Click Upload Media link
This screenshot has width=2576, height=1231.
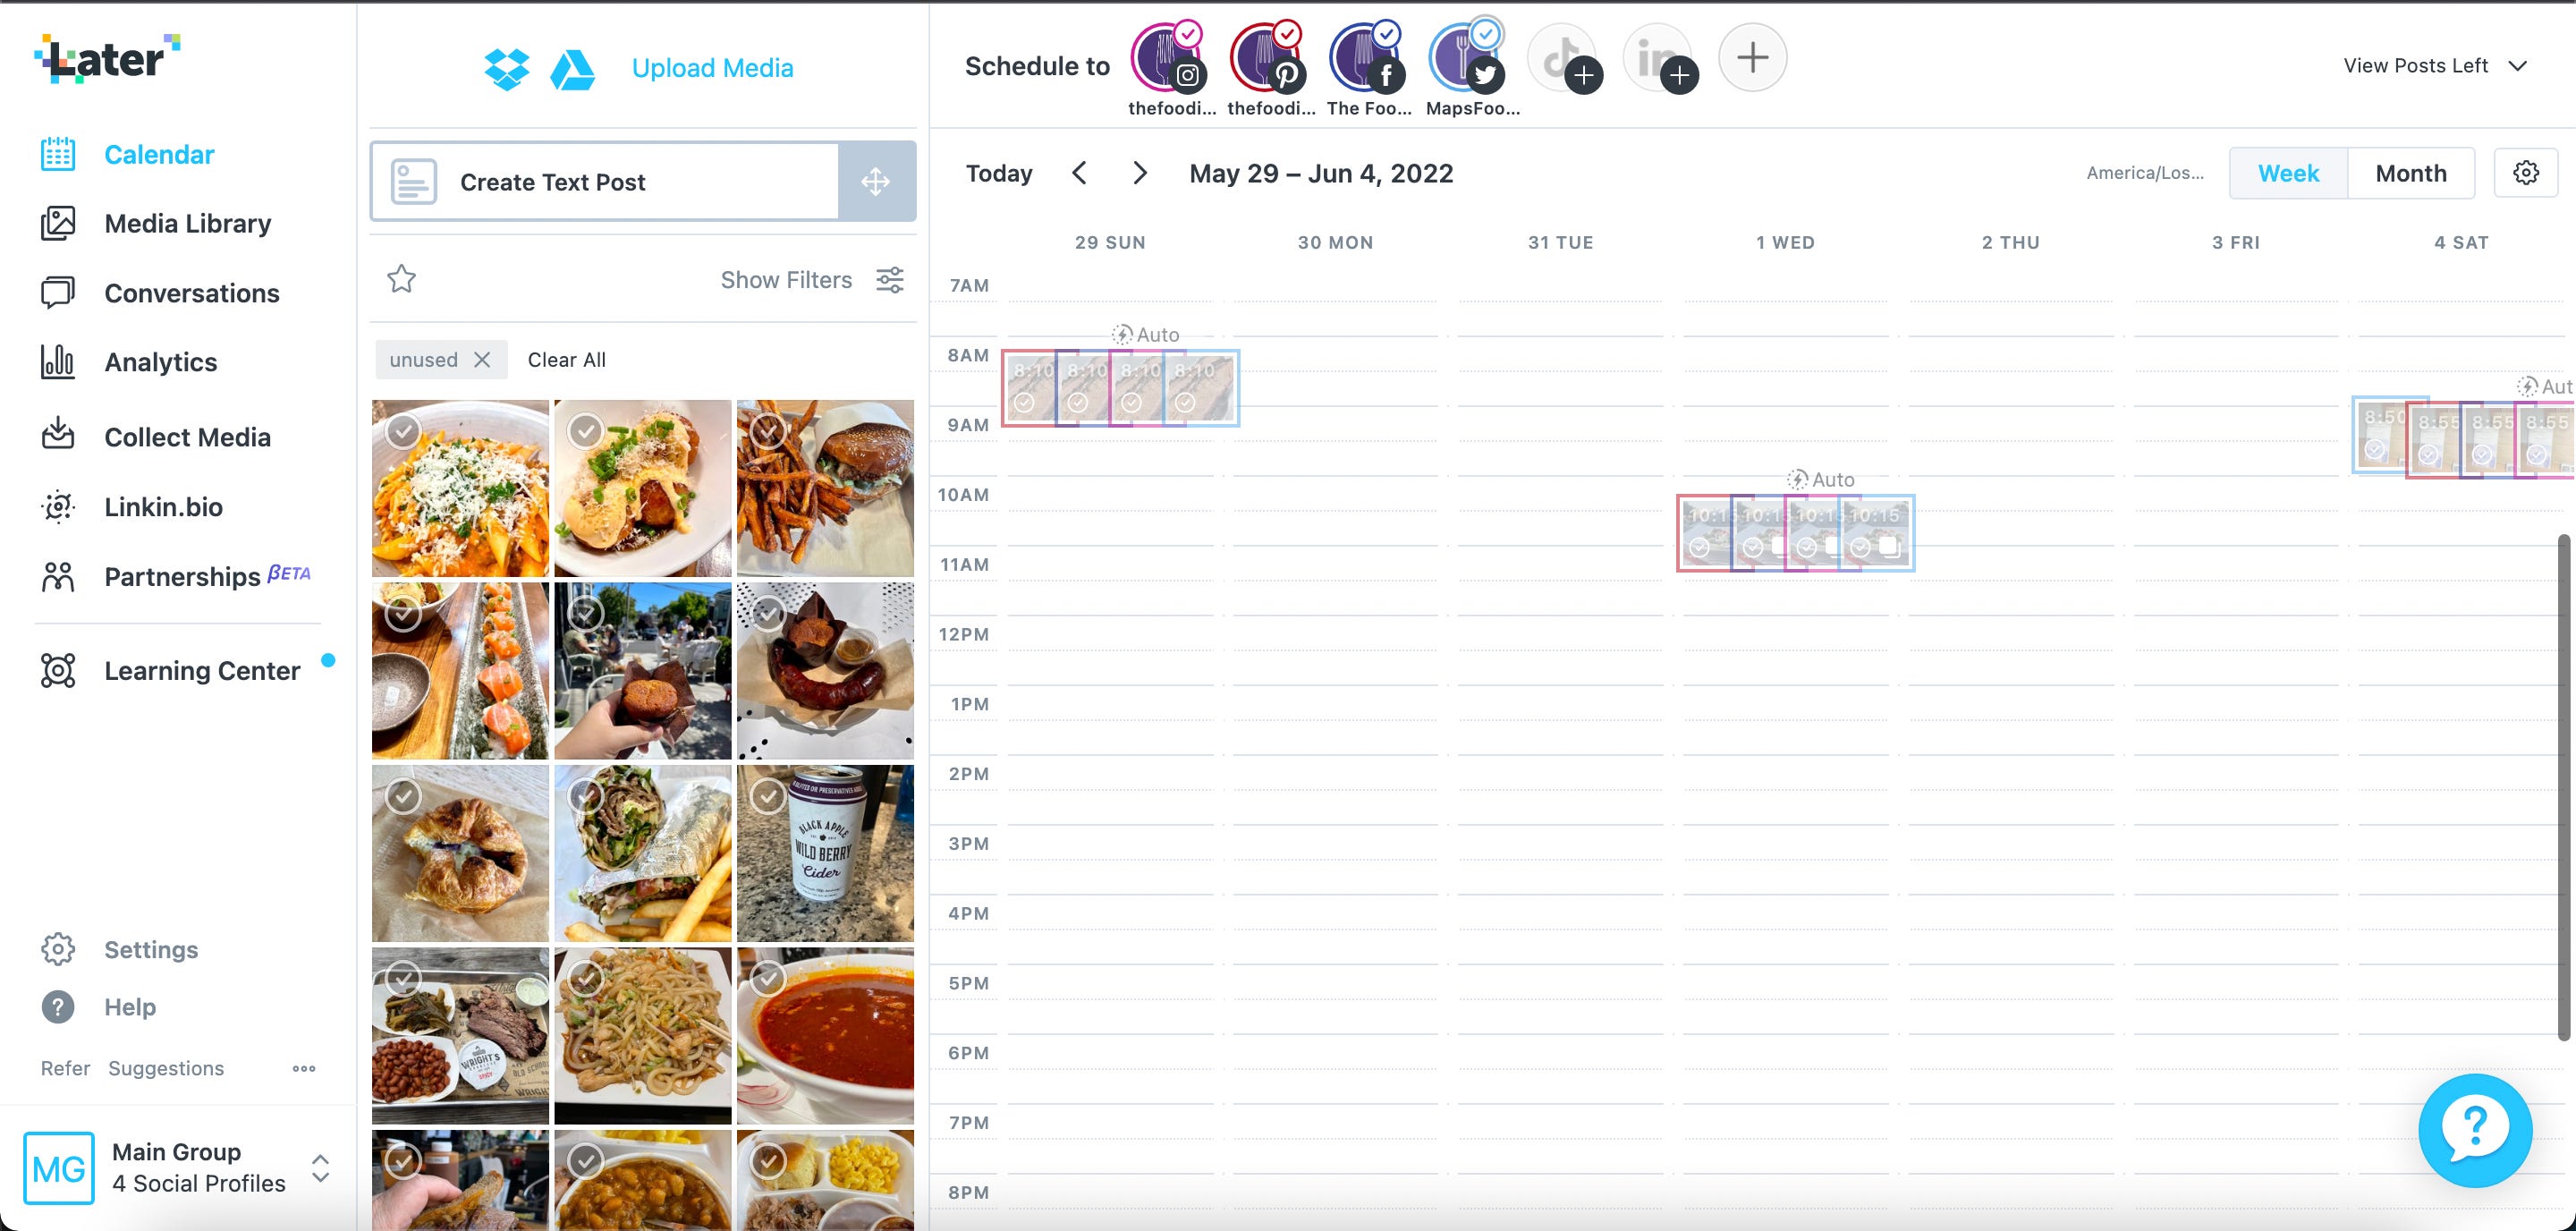click(x=712, y=68)
